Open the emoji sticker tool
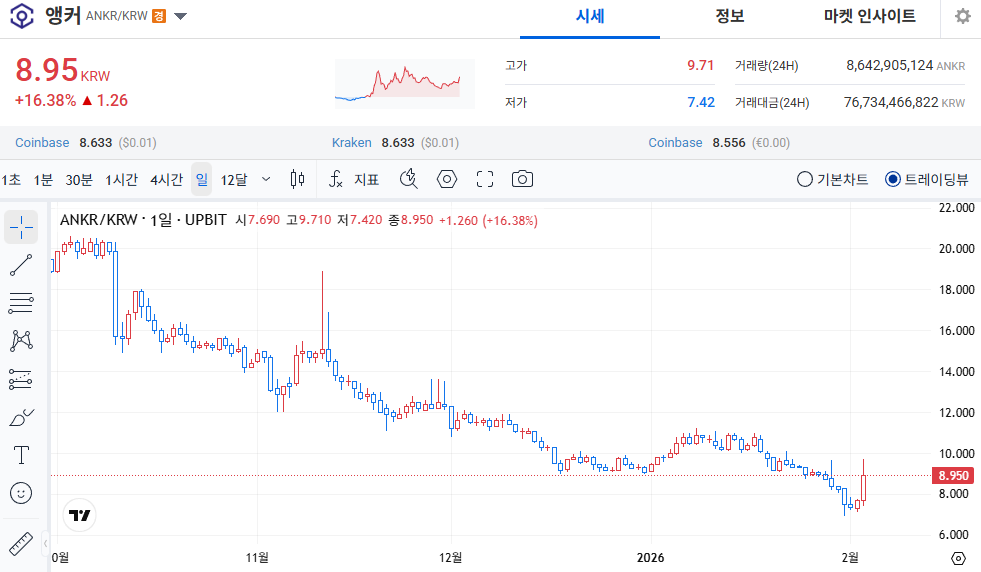The image size is (981, 572). pos(21,493)
